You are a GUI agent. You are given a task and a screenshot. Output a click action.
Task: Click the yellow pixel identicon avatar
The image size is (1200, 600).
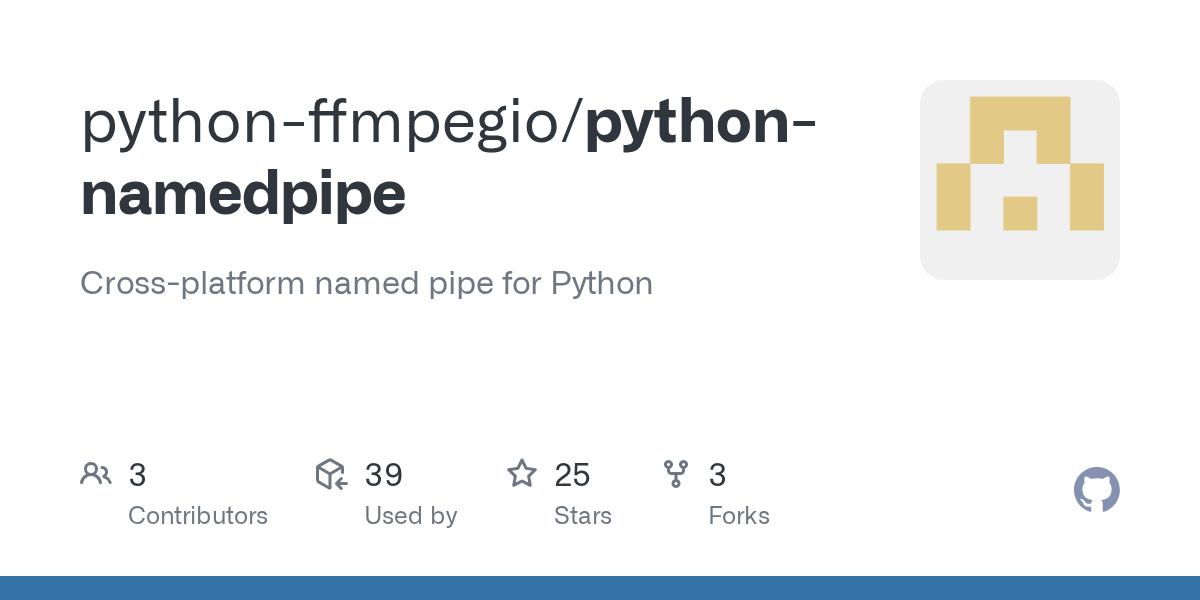pyautogui.click(x=1020, y=164)
